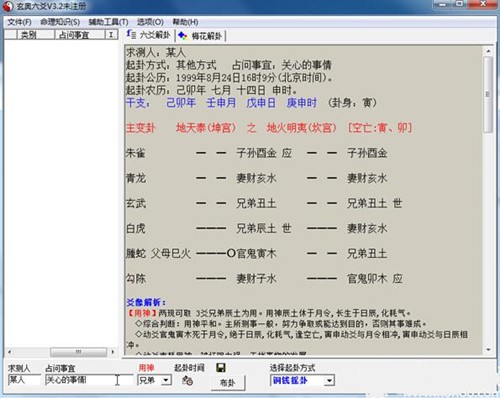Click the app logo in title bar
The width and height of the screenshot is (500, 398).
click(8, 6)
